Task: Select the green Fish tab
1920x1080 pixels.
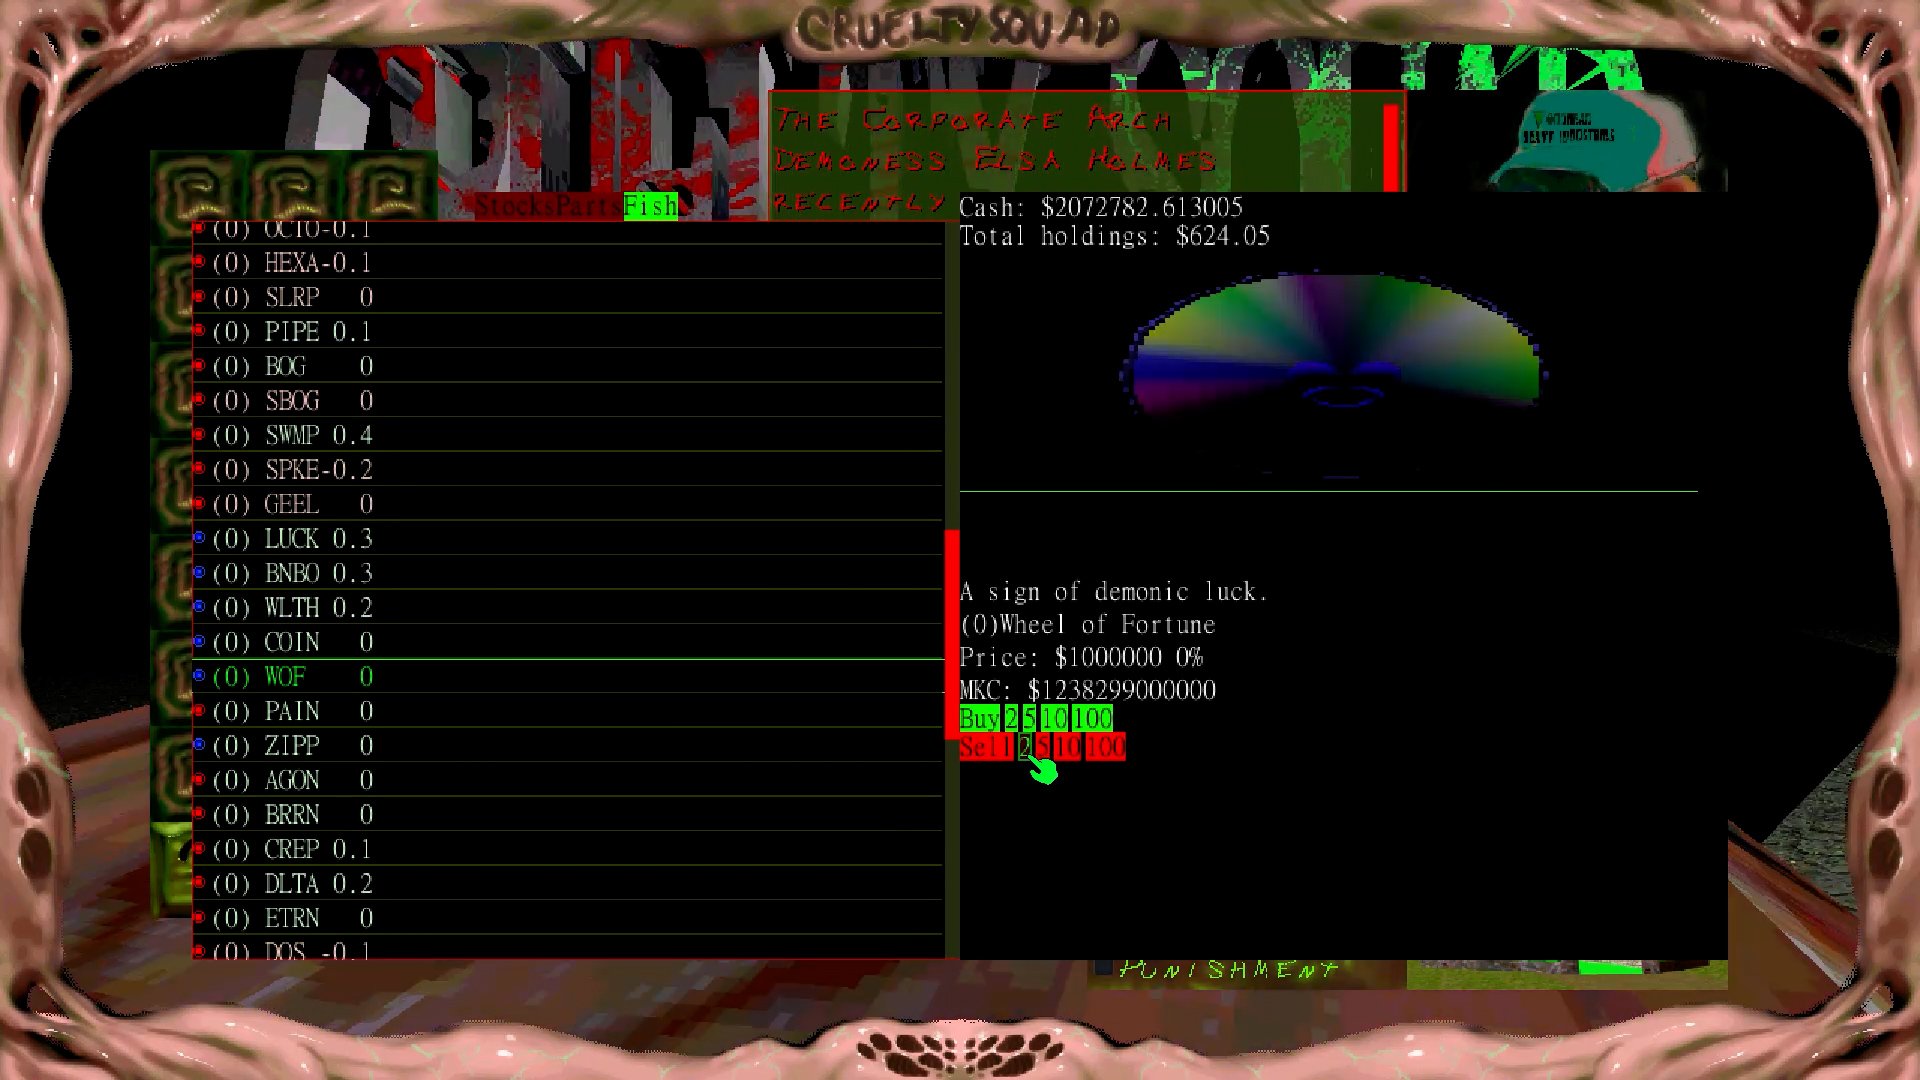Action: tap(650, 206)
